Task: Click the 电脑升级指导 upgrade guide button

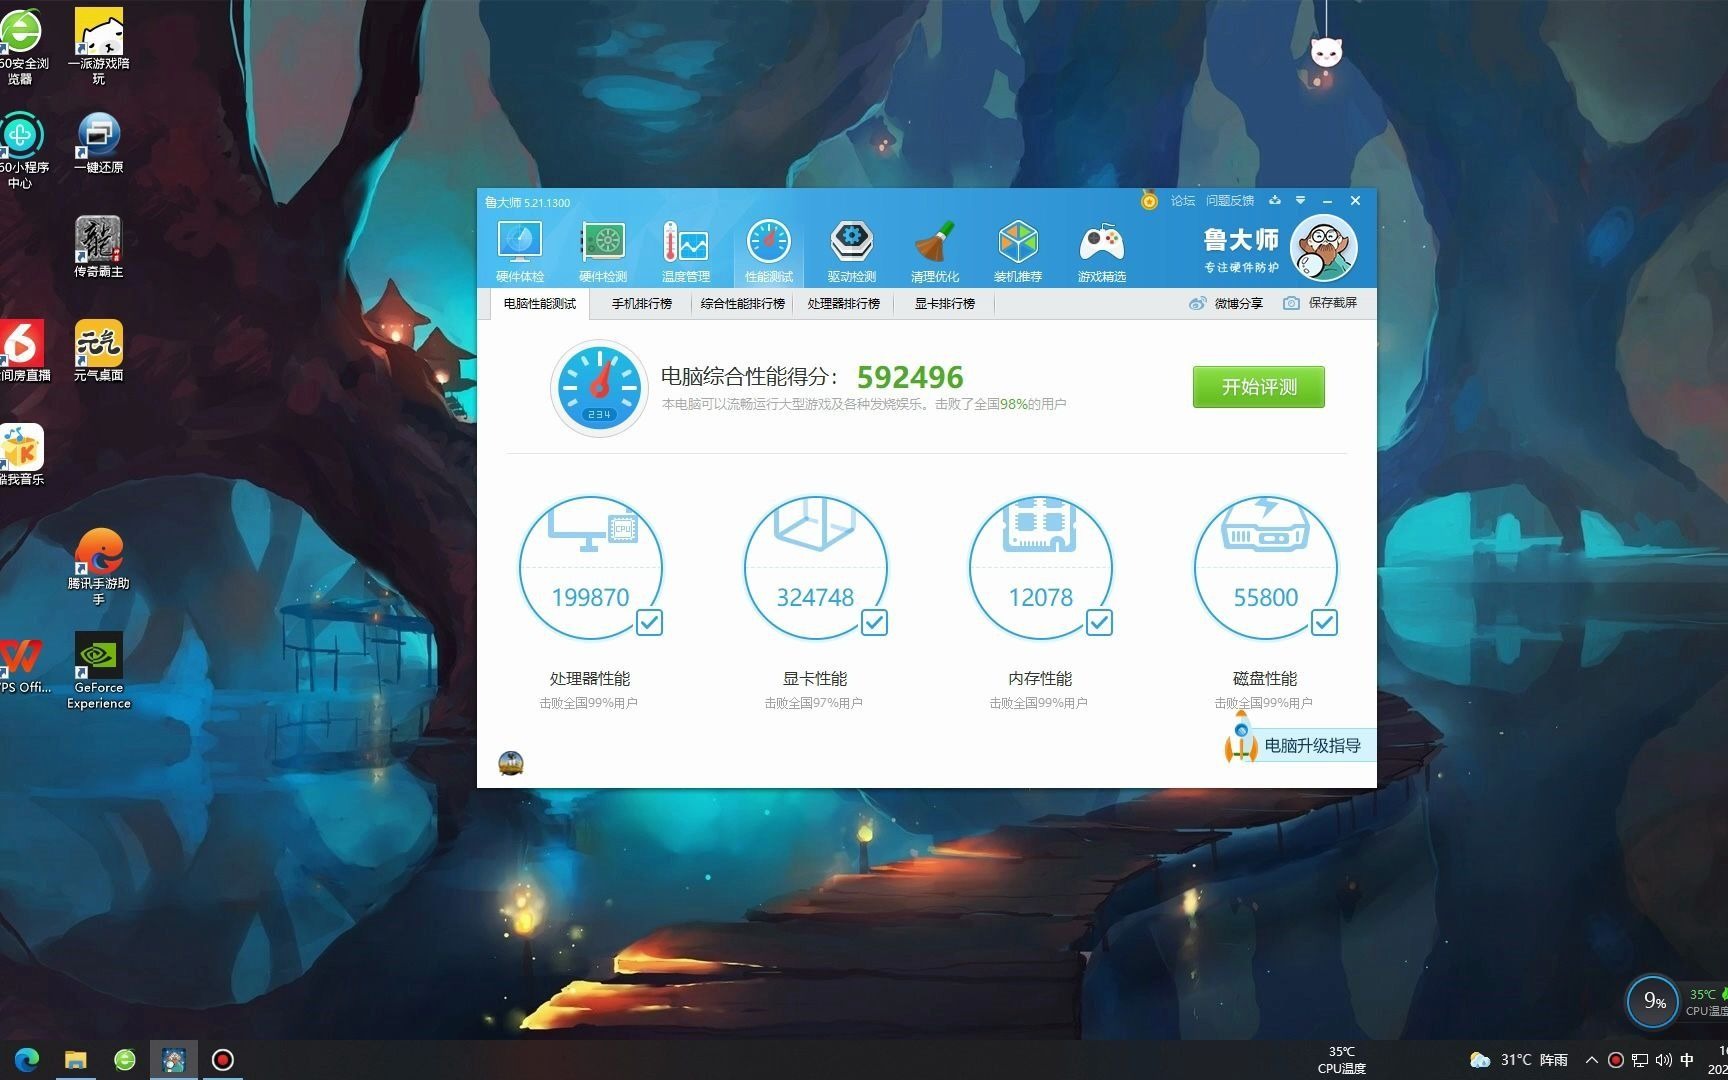Action: point(1300,745)
